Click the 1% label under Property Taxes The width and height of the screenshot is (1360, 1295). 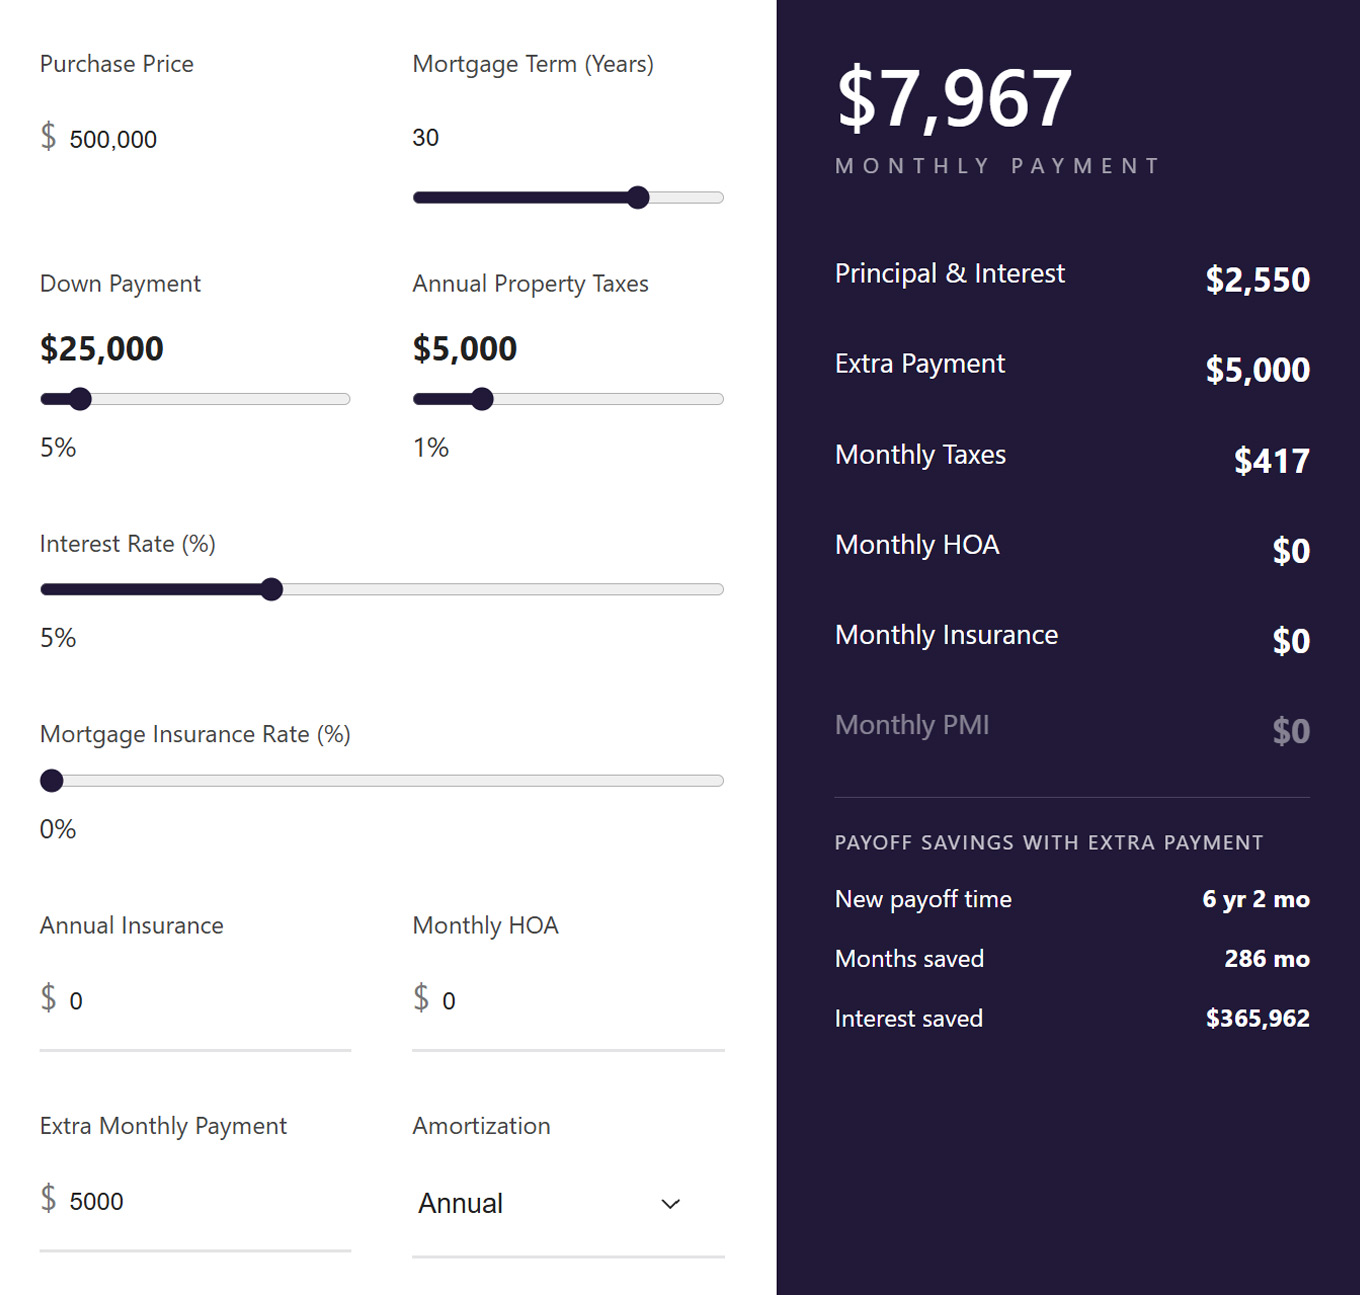(x=431, y=447)
